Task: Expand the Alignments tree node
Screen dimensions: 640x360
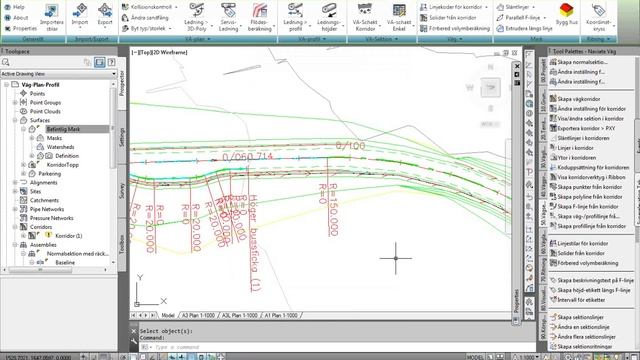Action: 15,182
